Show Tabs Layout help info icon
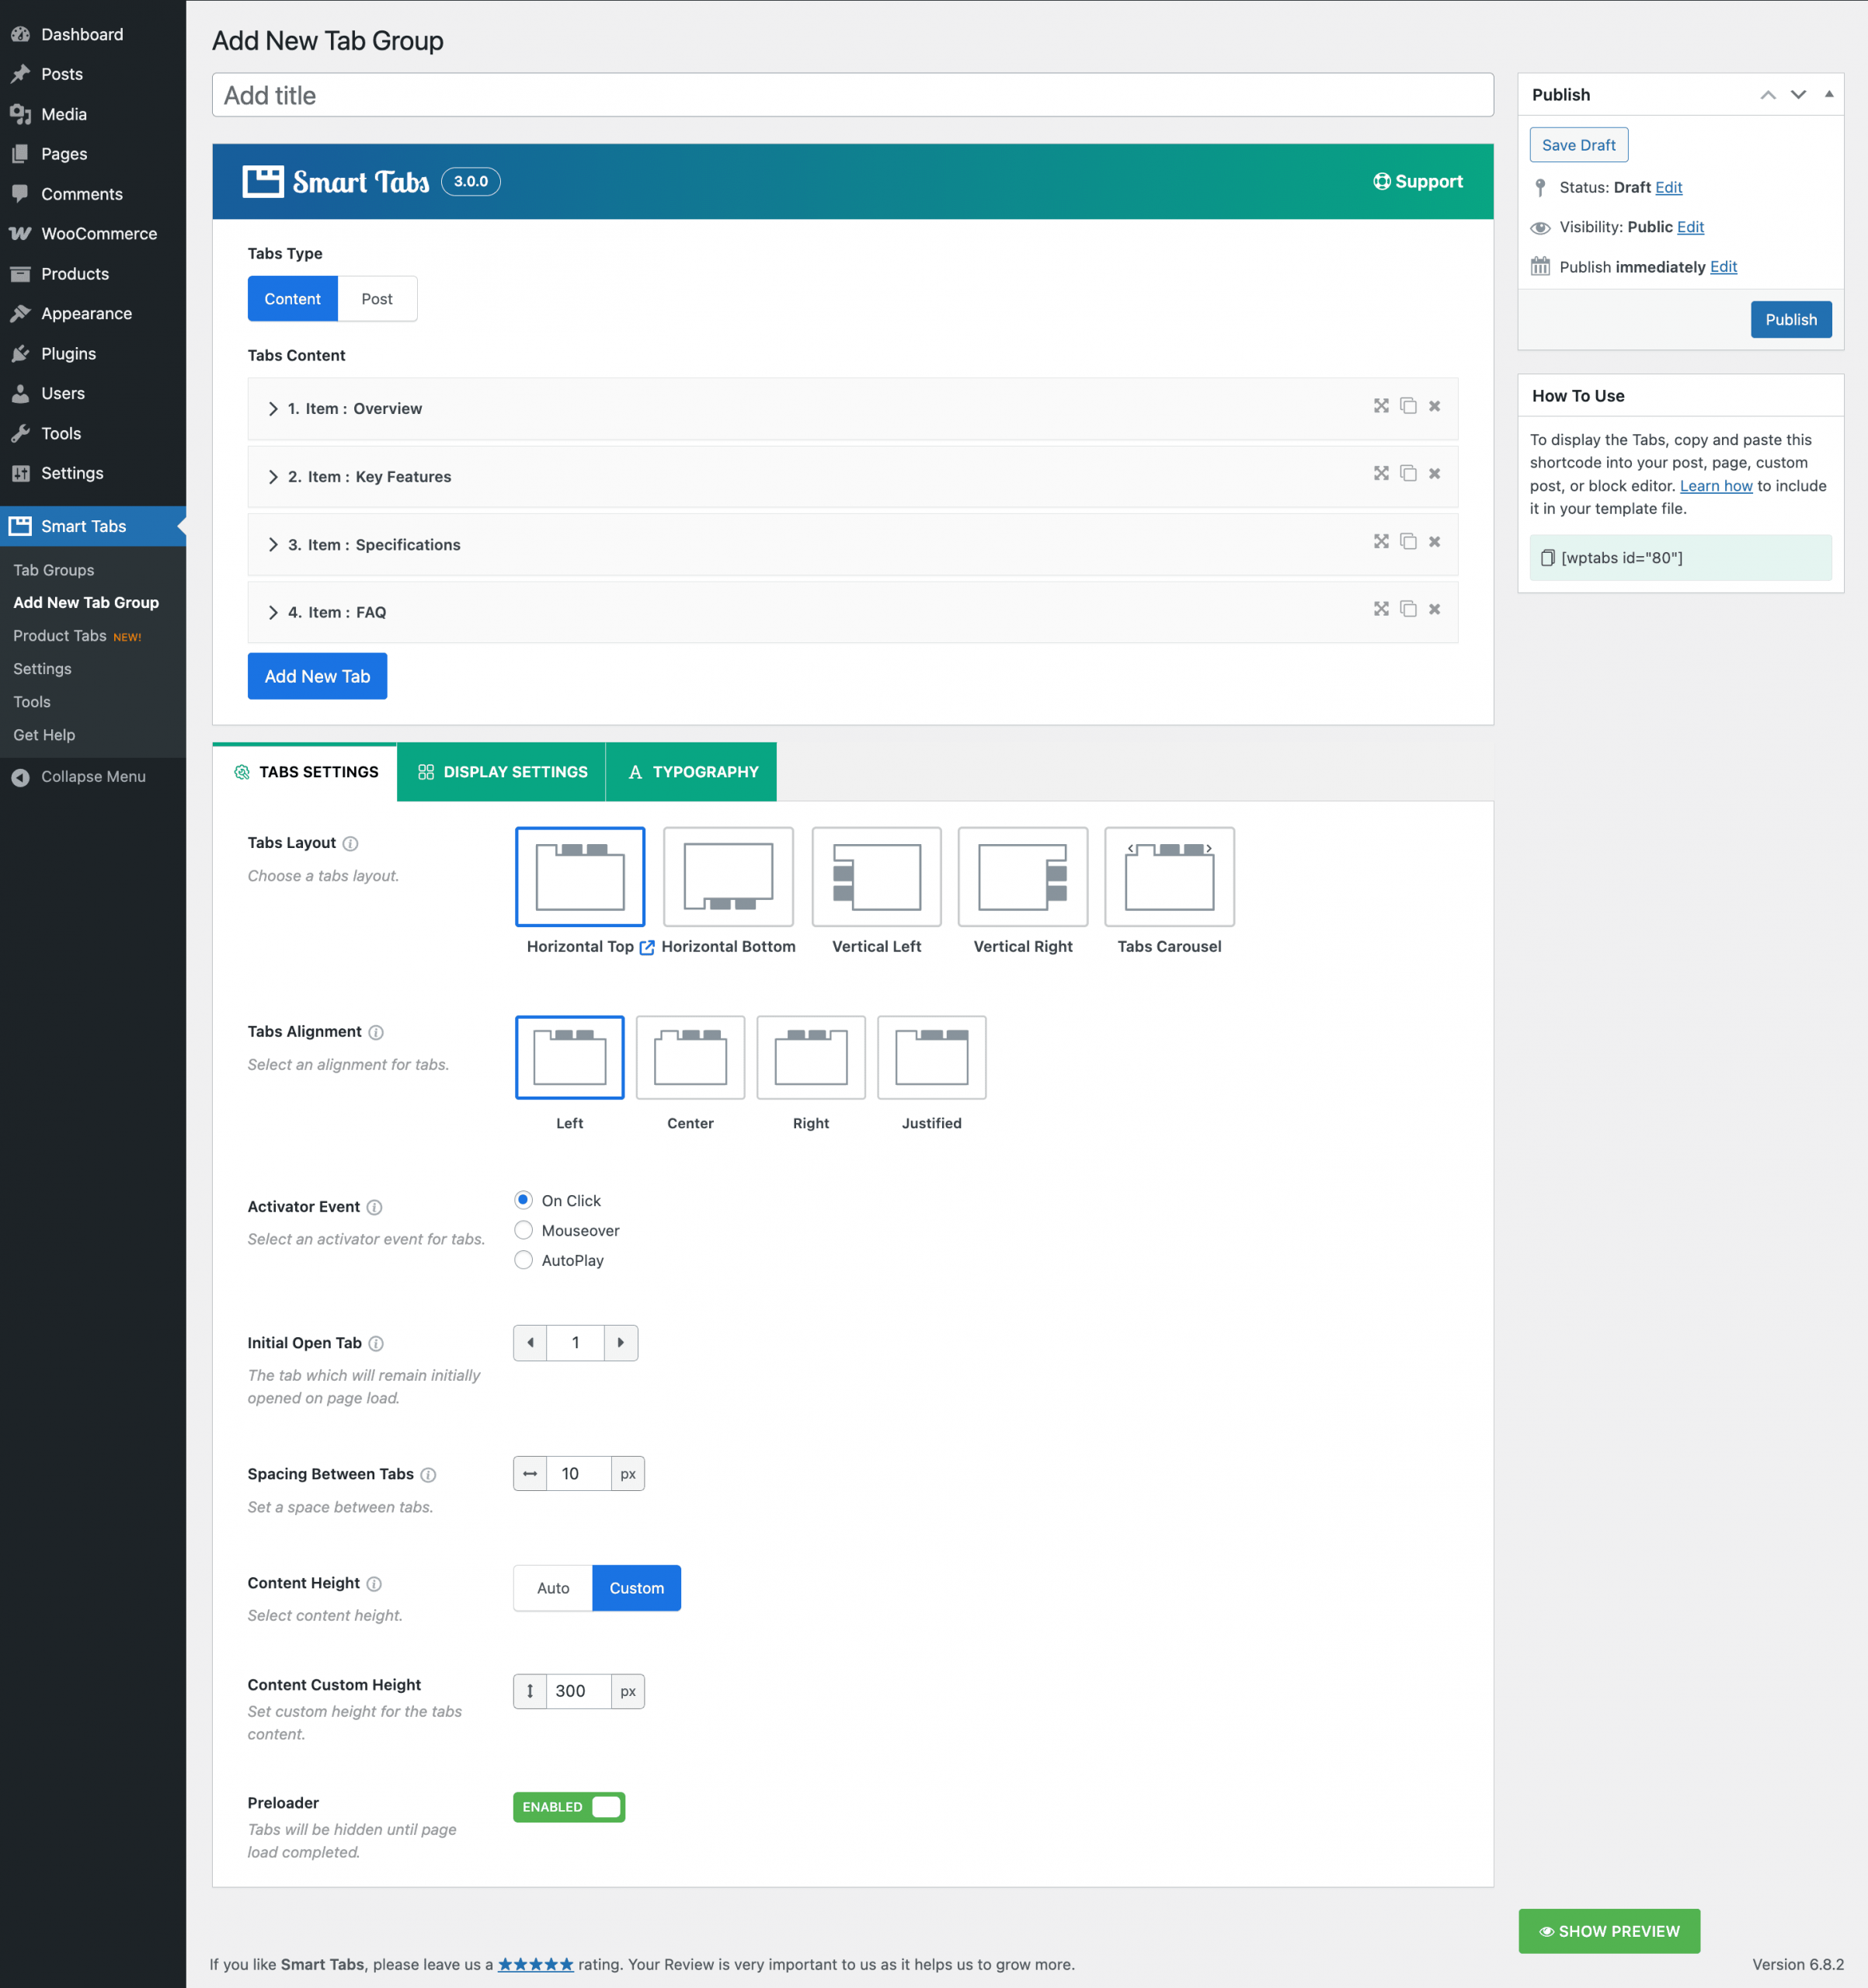This screenshot has height=1988, width=1868. 350,844
